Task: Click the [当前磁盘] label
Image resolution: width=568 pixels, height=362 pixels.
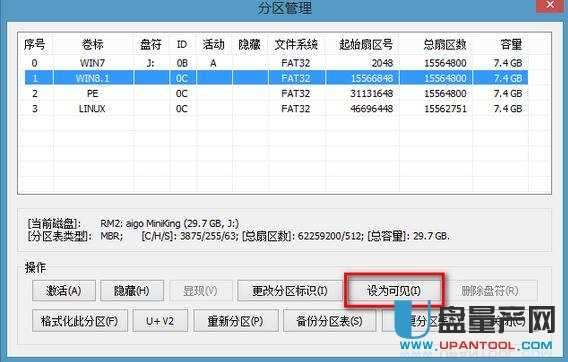Action: tap(54, 223)
